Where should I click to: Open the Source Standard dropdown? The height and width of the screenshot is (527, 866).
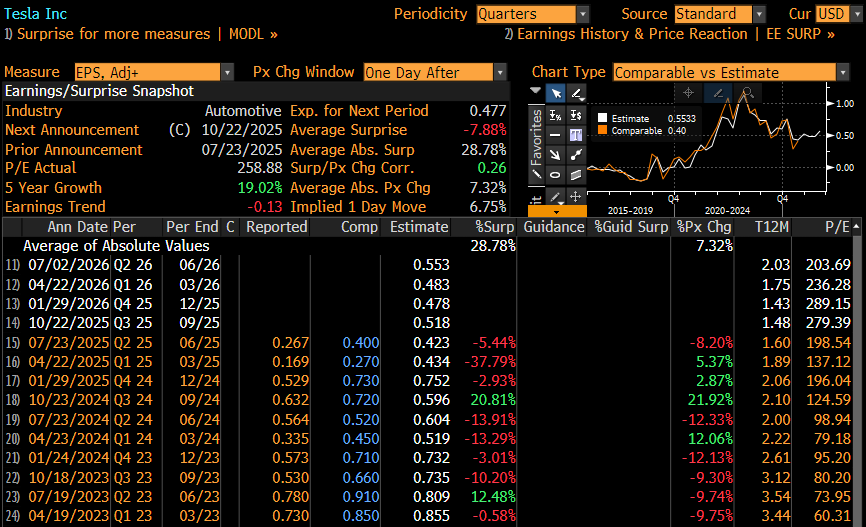click(x=719, y=14)
